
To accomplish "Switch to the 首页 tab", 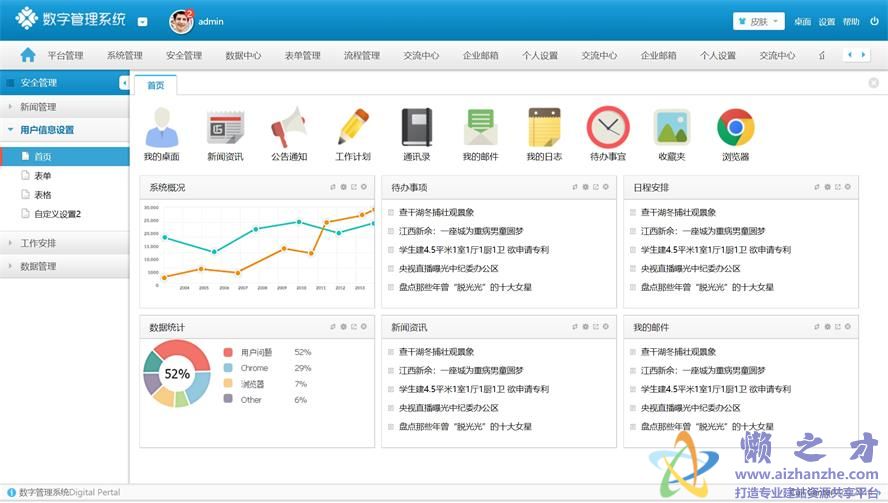I will [x=156, y=85].
